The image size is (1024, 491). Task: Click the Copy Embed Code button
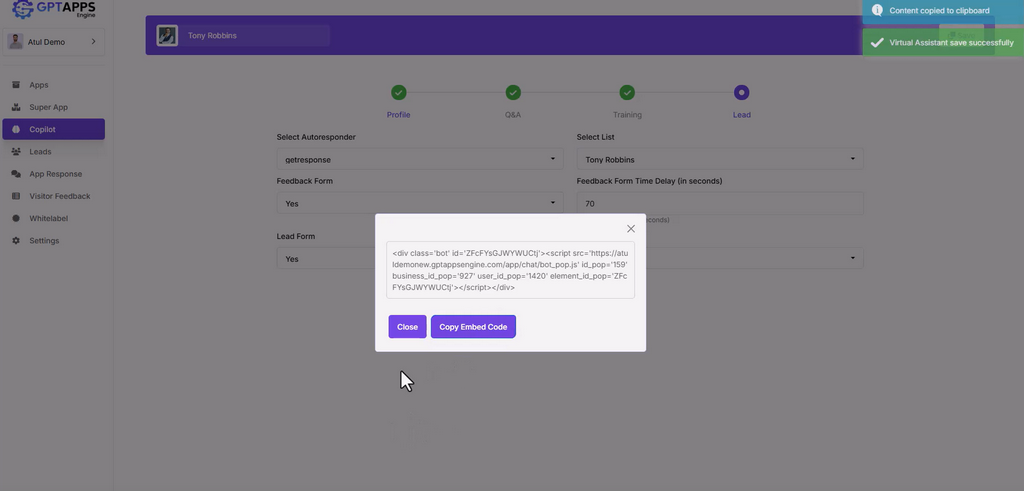(473, 327)
